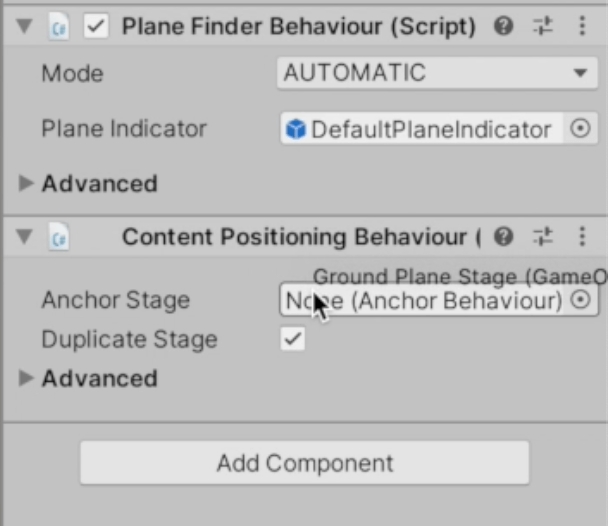The image size is (608, 526).
Task: Open help for Content Positioning Behaviour
Action: [x=504, y=237]
